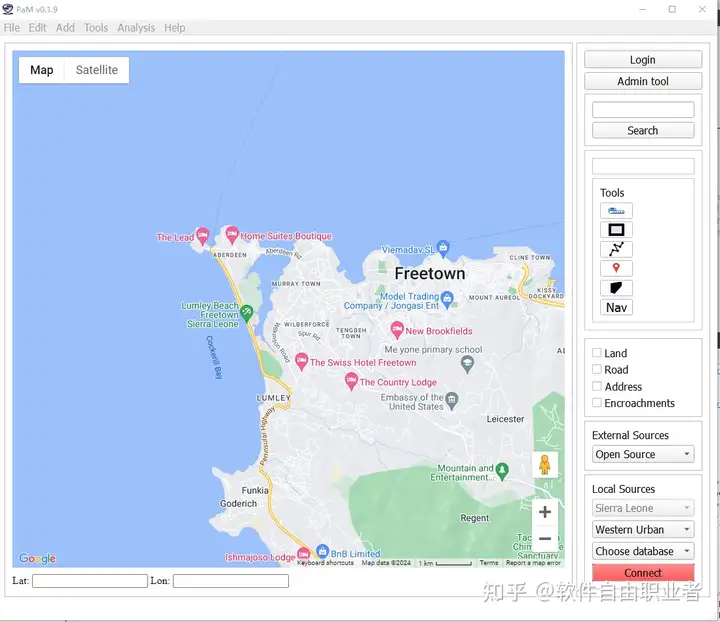Click BnB Limited shop marker
The image size is (720, 622).
[x=322, y=551]
